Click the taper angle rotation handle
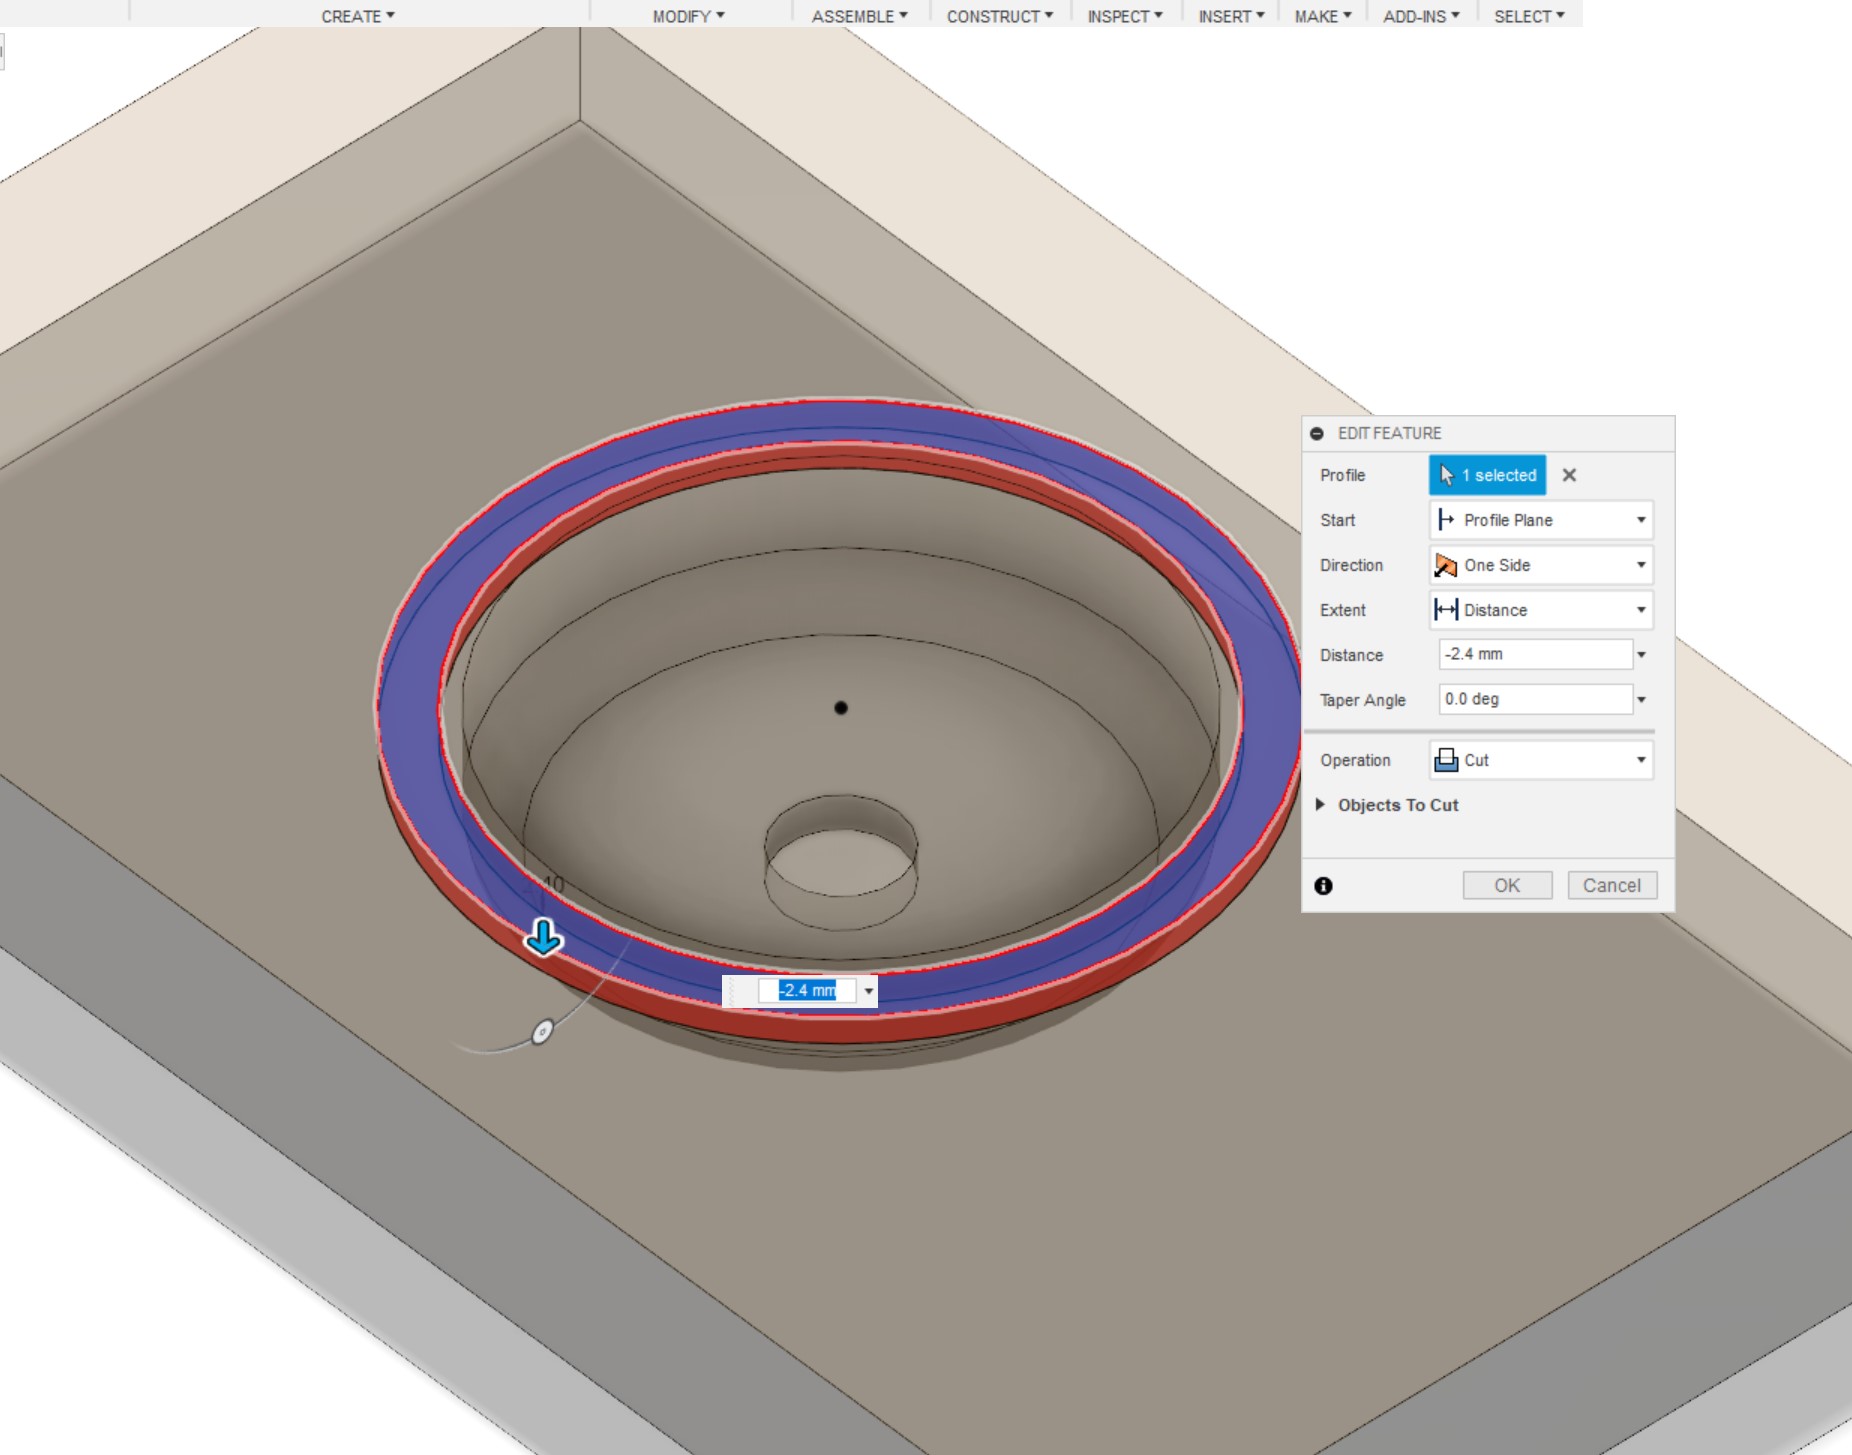Viewport: 1852px width, 1455px height. coord(542,1032)
